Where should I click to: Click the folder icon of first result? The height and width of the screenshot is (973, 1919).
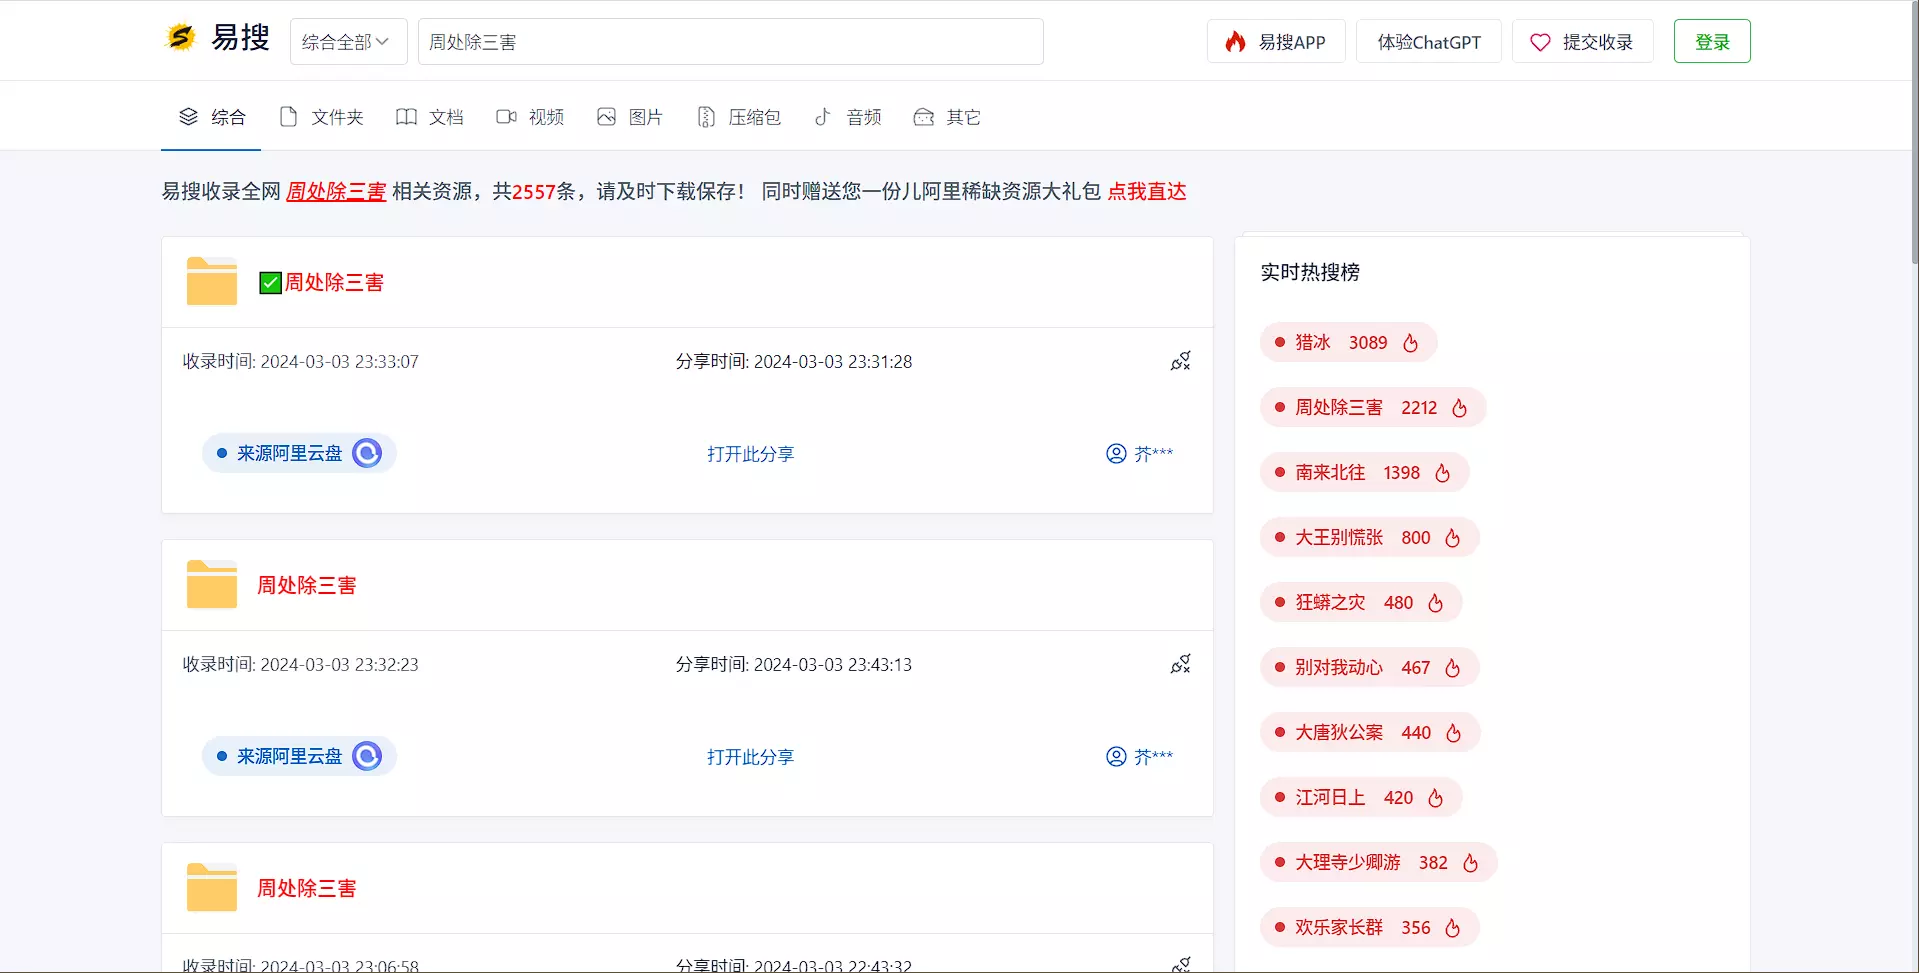(212, 281)
